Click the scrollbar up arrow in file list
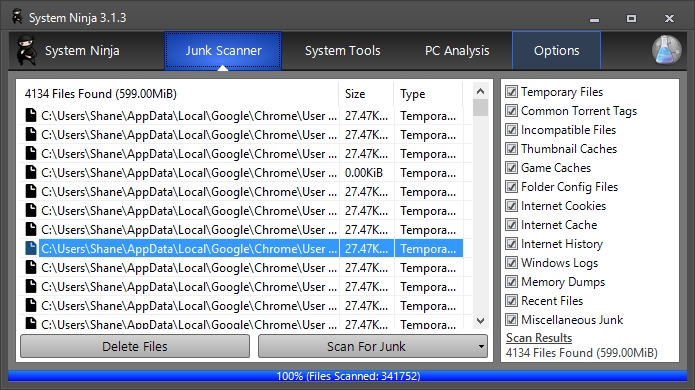This screenshot has height=390, width=695. click(x=480, y=91)
